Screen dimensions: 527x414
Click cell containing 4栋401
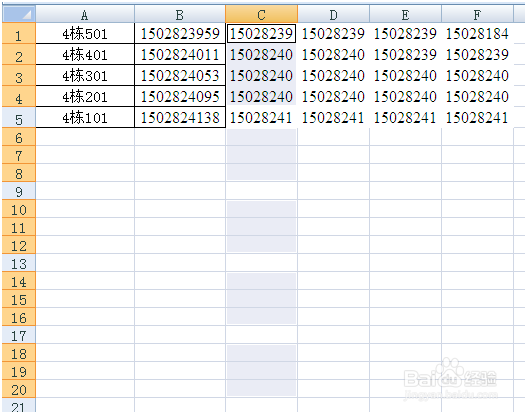(85, 54)
